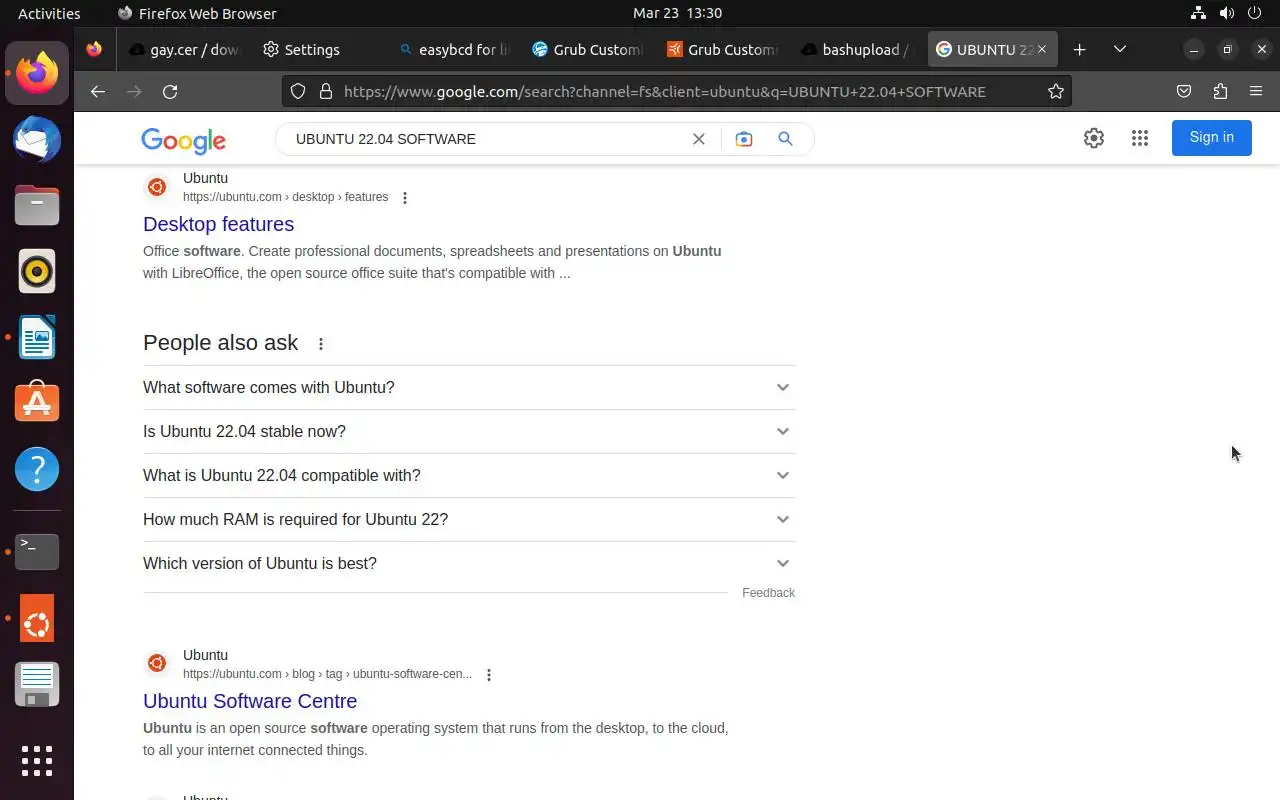Submit search with magnifier icon

(785, 139)
